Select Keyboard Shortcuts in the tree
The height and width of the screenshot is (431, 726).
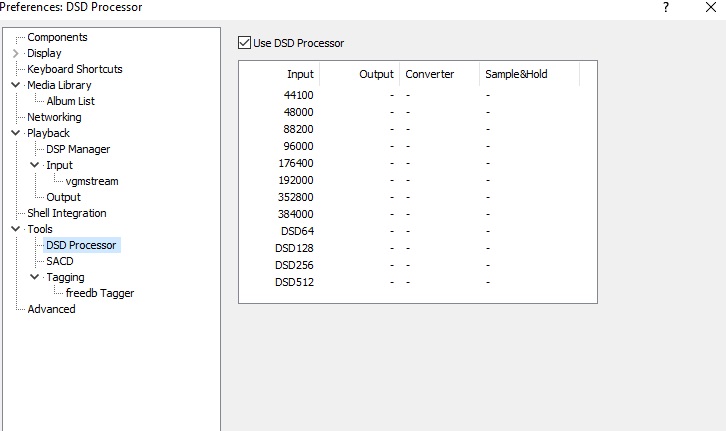point(74,69)
